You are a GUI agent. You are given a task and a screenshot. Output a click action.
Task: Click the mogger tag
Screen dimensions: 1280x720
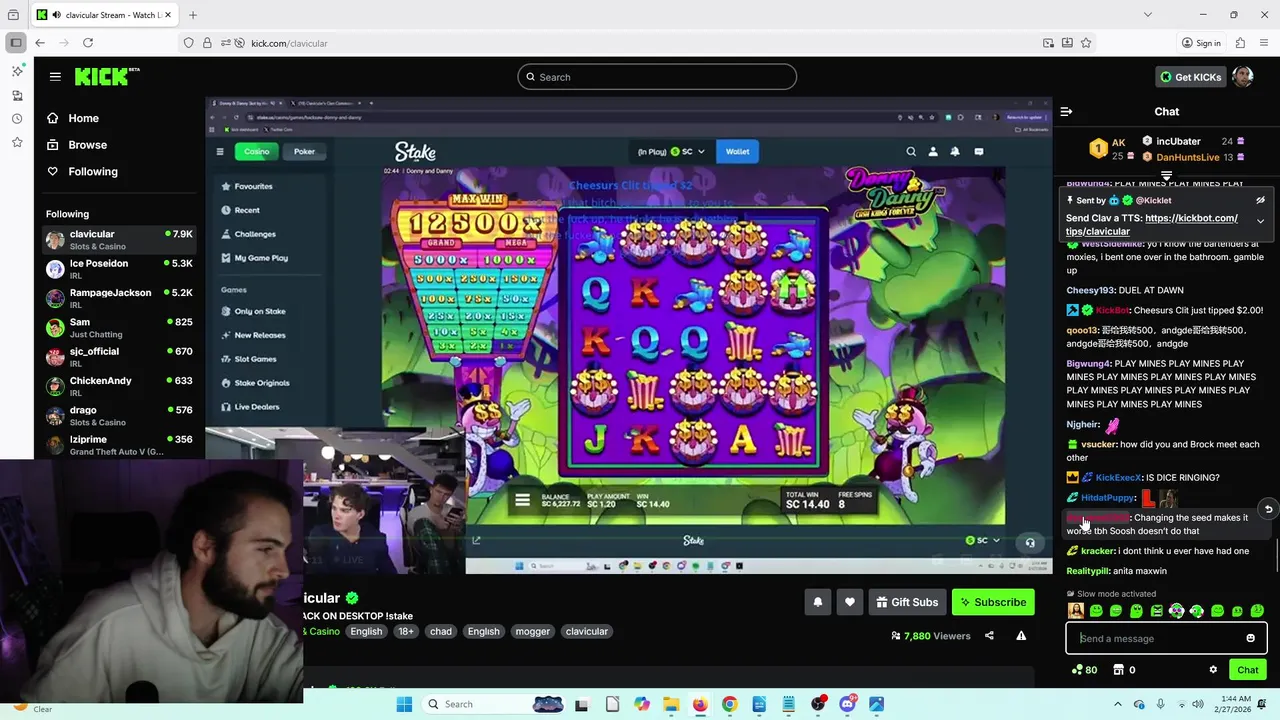pyautogui.click(x=532, y=632)
